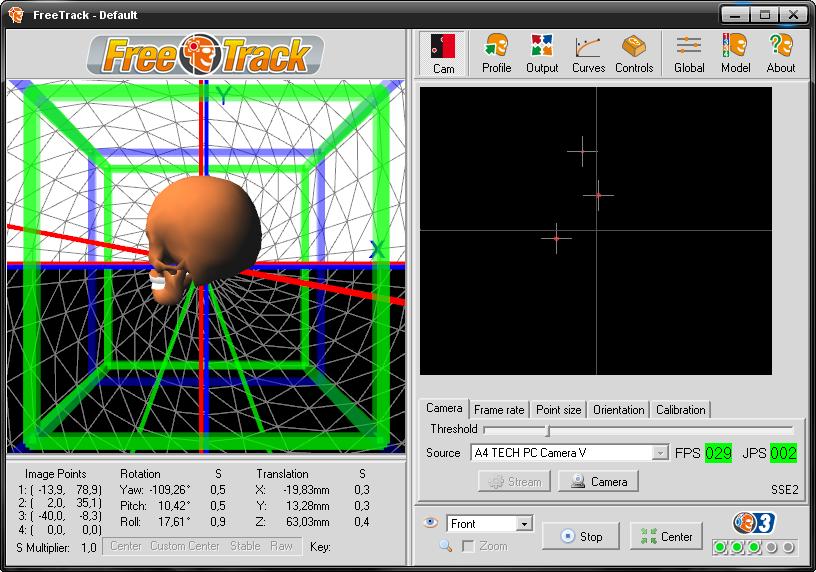Open the Cam toolbar page
This screenshot has width=816, height=572.
pyautogui.click(x=443, y=54)
